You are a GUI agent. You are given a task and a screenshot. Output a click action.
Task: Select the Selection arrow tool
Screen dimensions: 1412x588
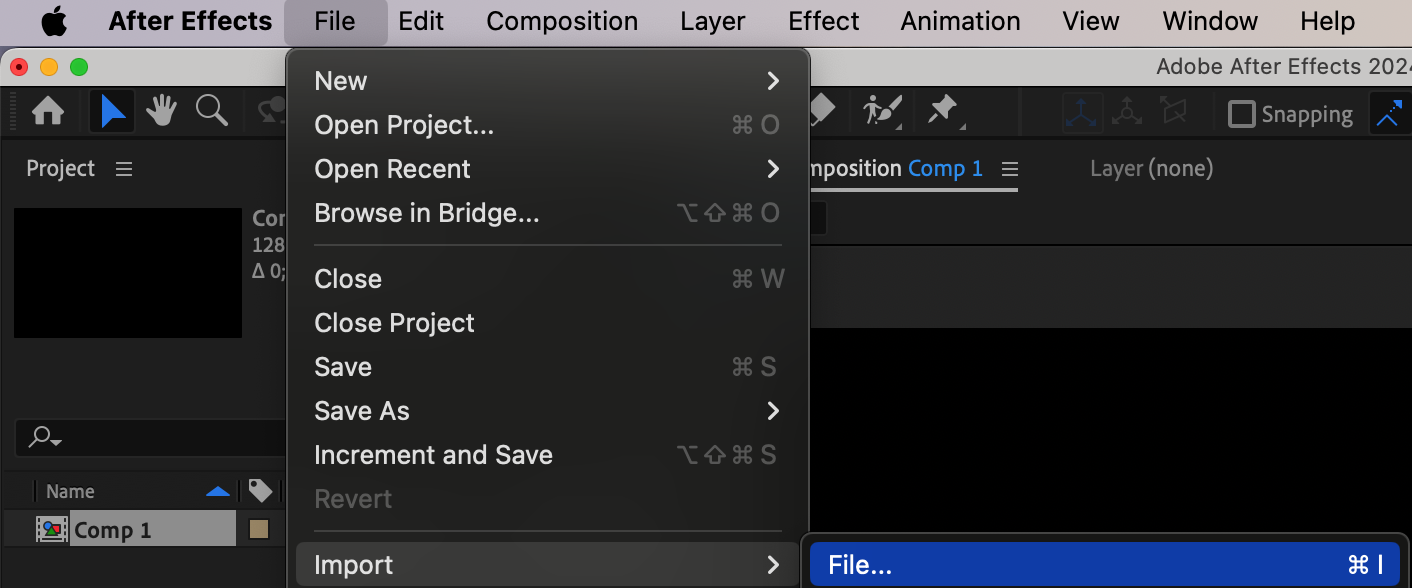112,112
